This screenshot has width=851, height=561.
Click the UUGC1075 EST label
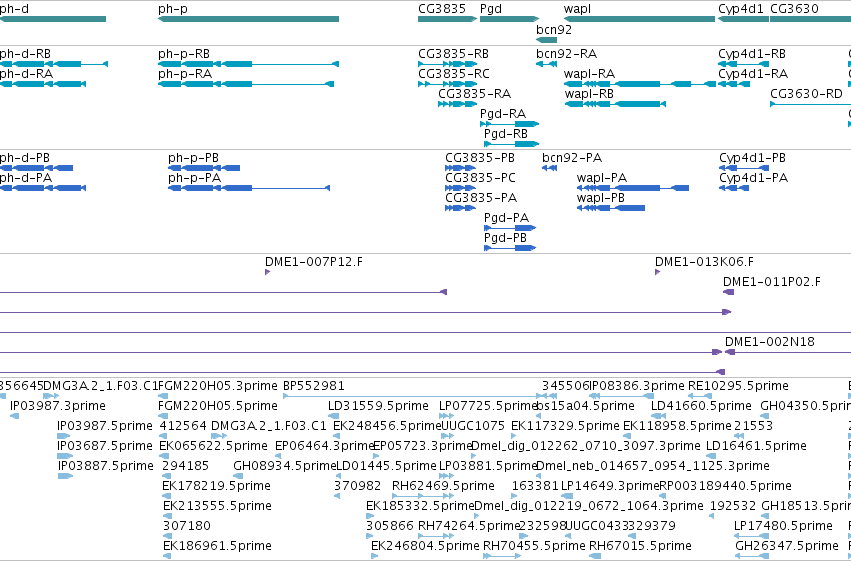point(472,426)
